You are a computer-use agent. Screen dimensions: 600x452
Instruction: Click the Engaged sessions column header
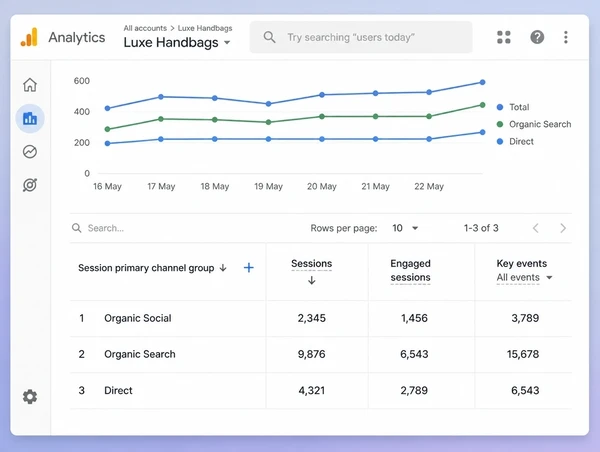[x=410, y=270]
